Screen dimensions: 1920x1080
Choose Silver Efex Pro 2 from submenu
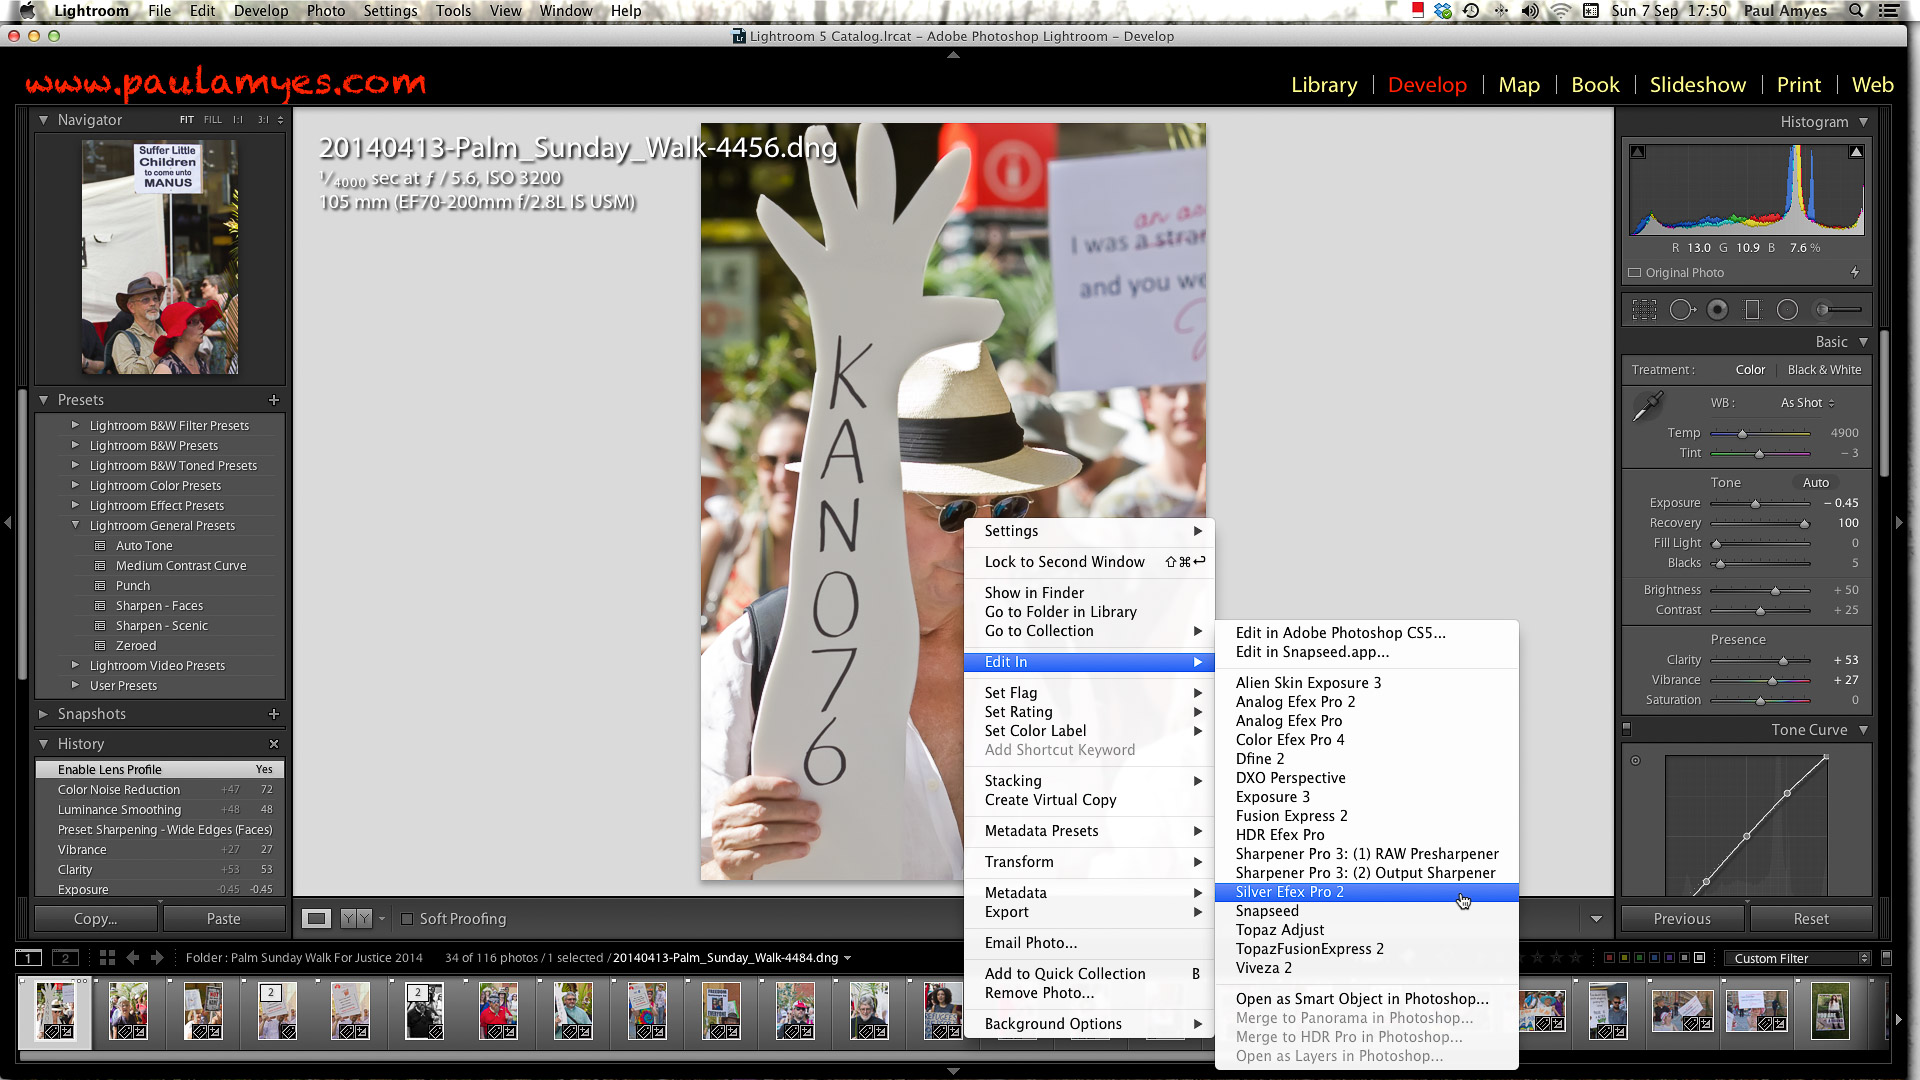point(1289,892)
